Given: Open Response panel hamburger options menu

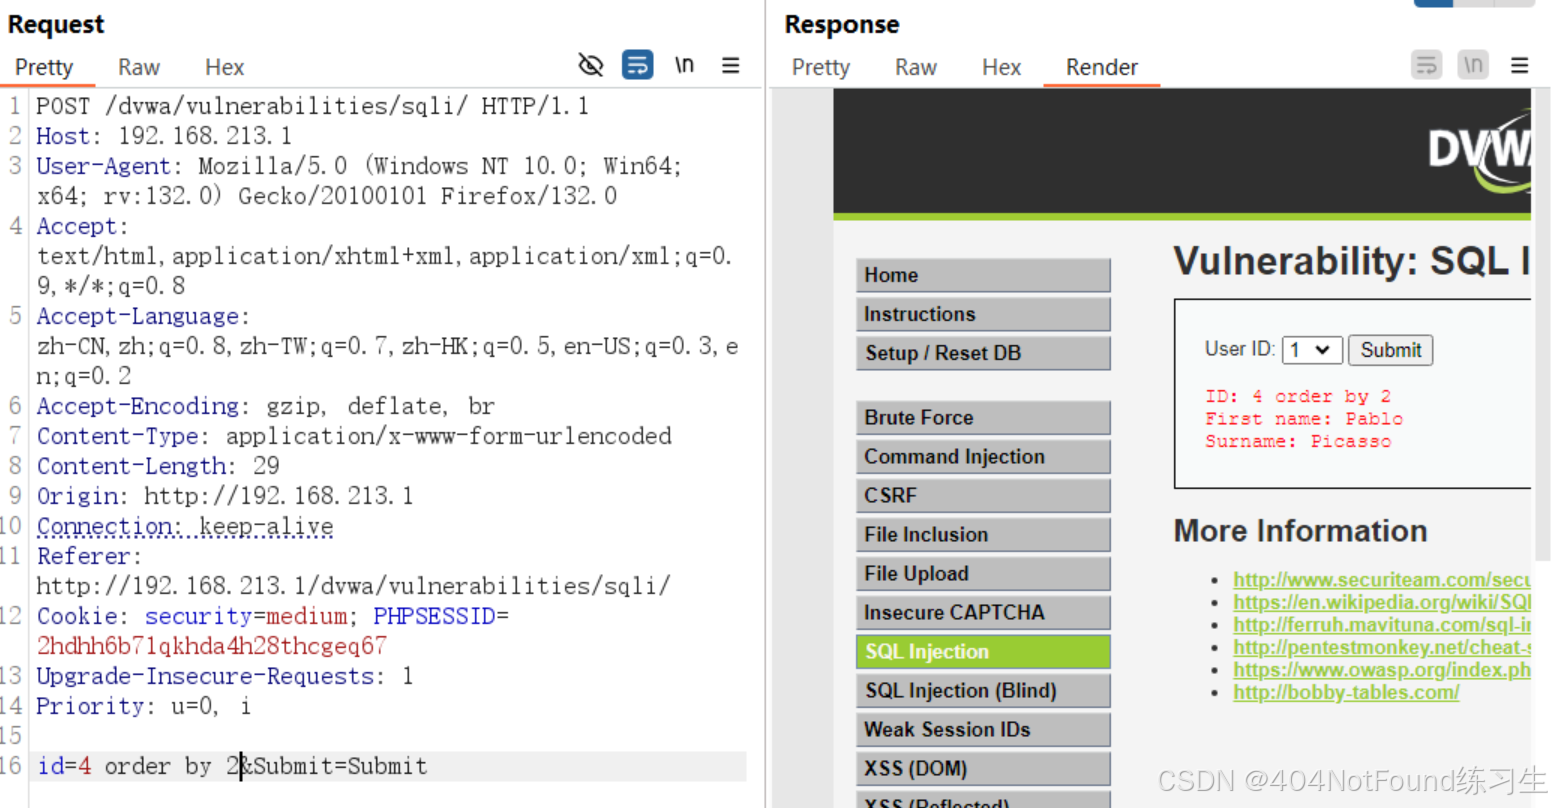Looking at the screenshot, I should pyautogui.click(x=1519, y=66).
